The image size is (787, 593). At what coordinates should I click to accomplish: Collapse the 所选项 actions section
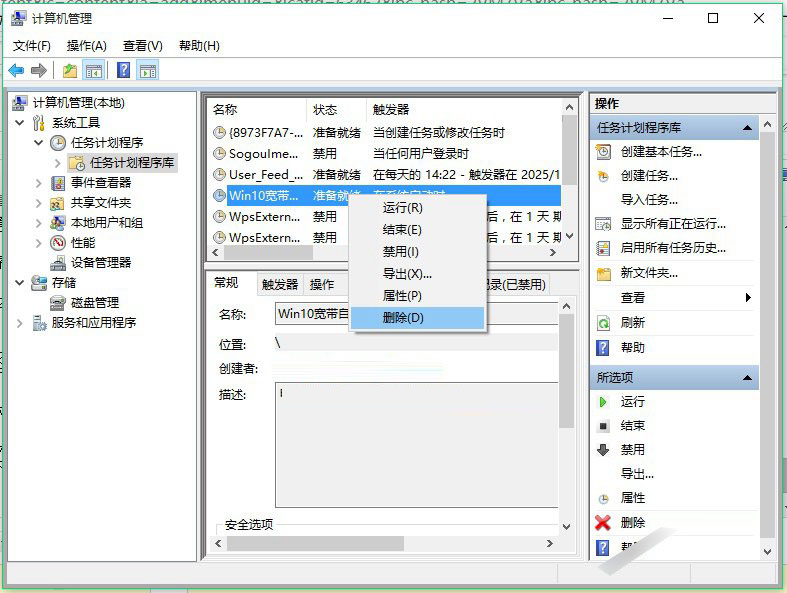point(747,377)
